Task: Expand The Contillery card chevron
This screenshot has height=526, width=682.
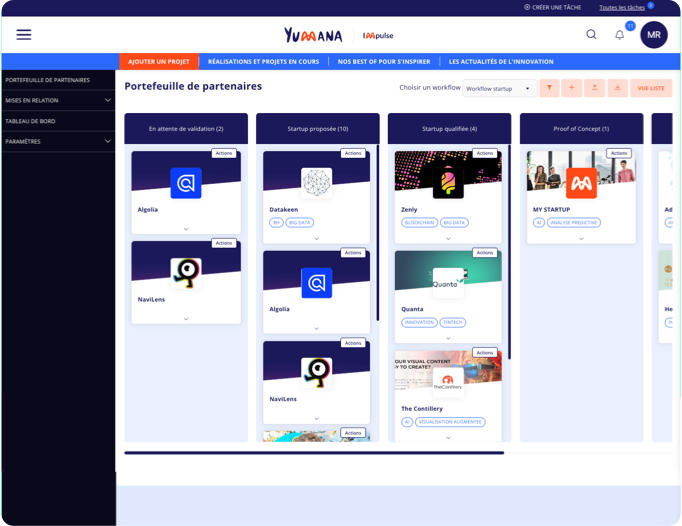Action: point(448,438)
